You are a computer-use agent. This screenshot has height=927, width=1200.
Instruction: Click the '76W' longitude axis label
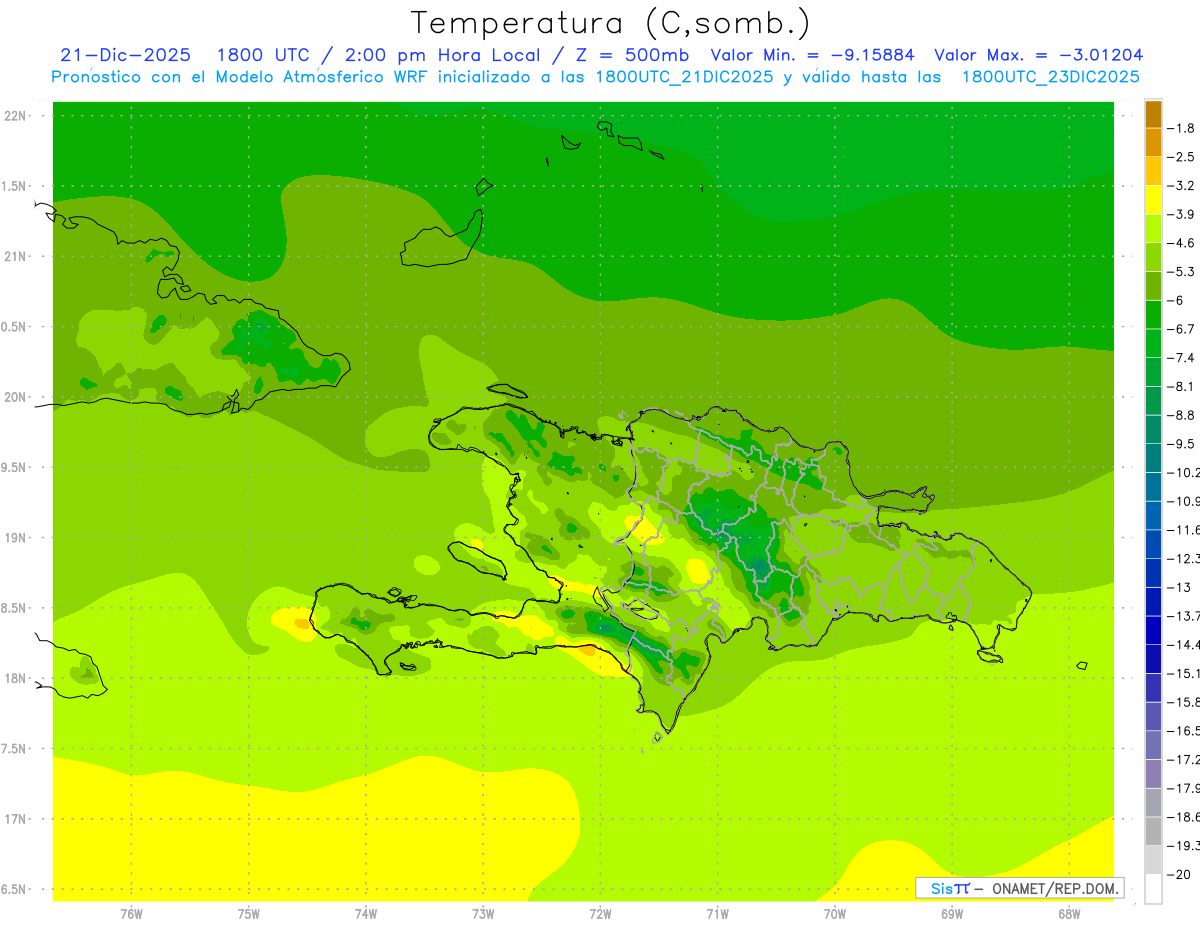(x=131, y=914)
